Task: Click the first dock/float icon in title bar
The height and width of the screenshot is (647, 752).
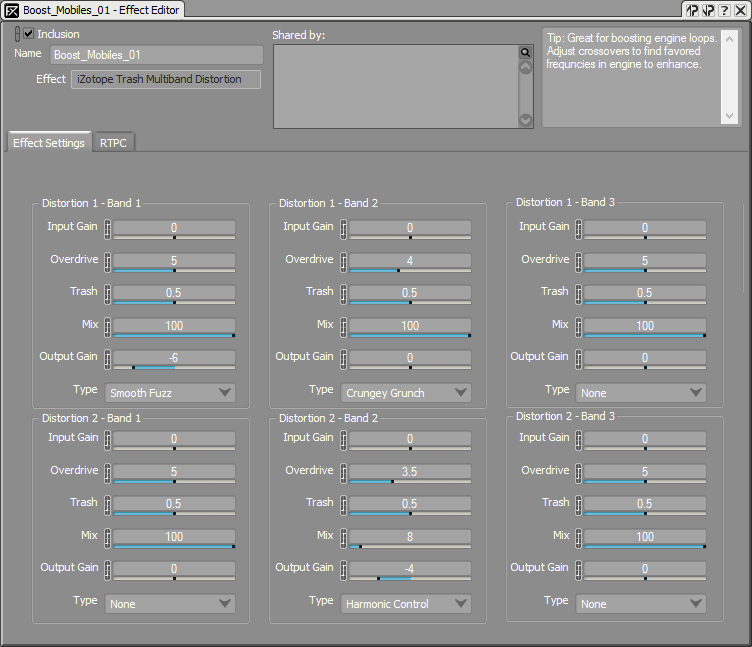Action: pyautogui.click(x=692, y=10)
